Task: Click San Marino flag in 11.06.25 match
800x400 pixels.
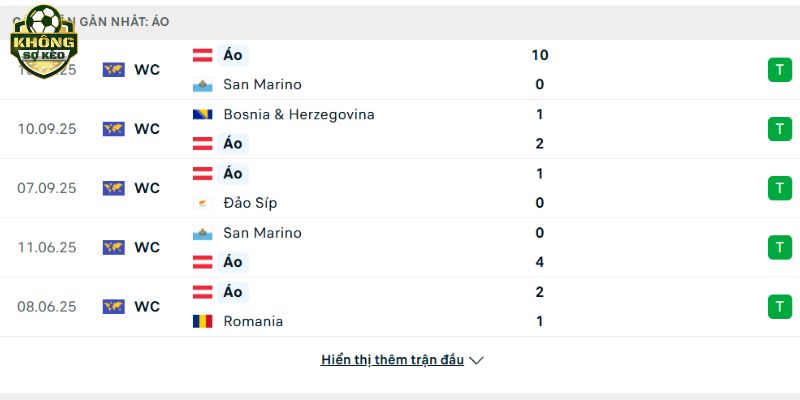Action: pyautogui.click(x=202, y=233)
